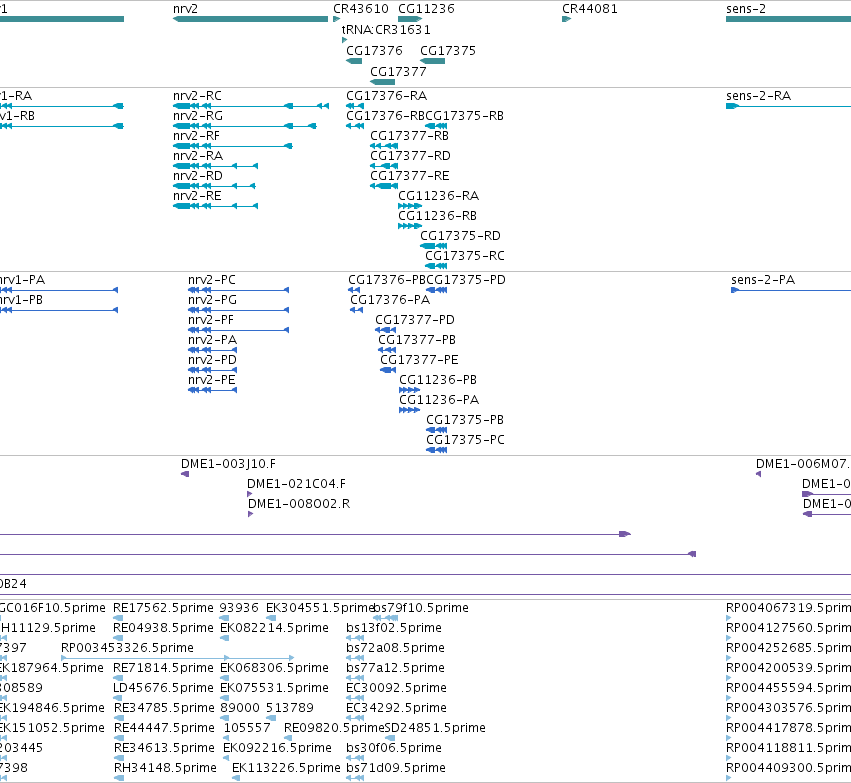
Task: Select transcript CG17375-RC
Action: [x=465, y=257]
